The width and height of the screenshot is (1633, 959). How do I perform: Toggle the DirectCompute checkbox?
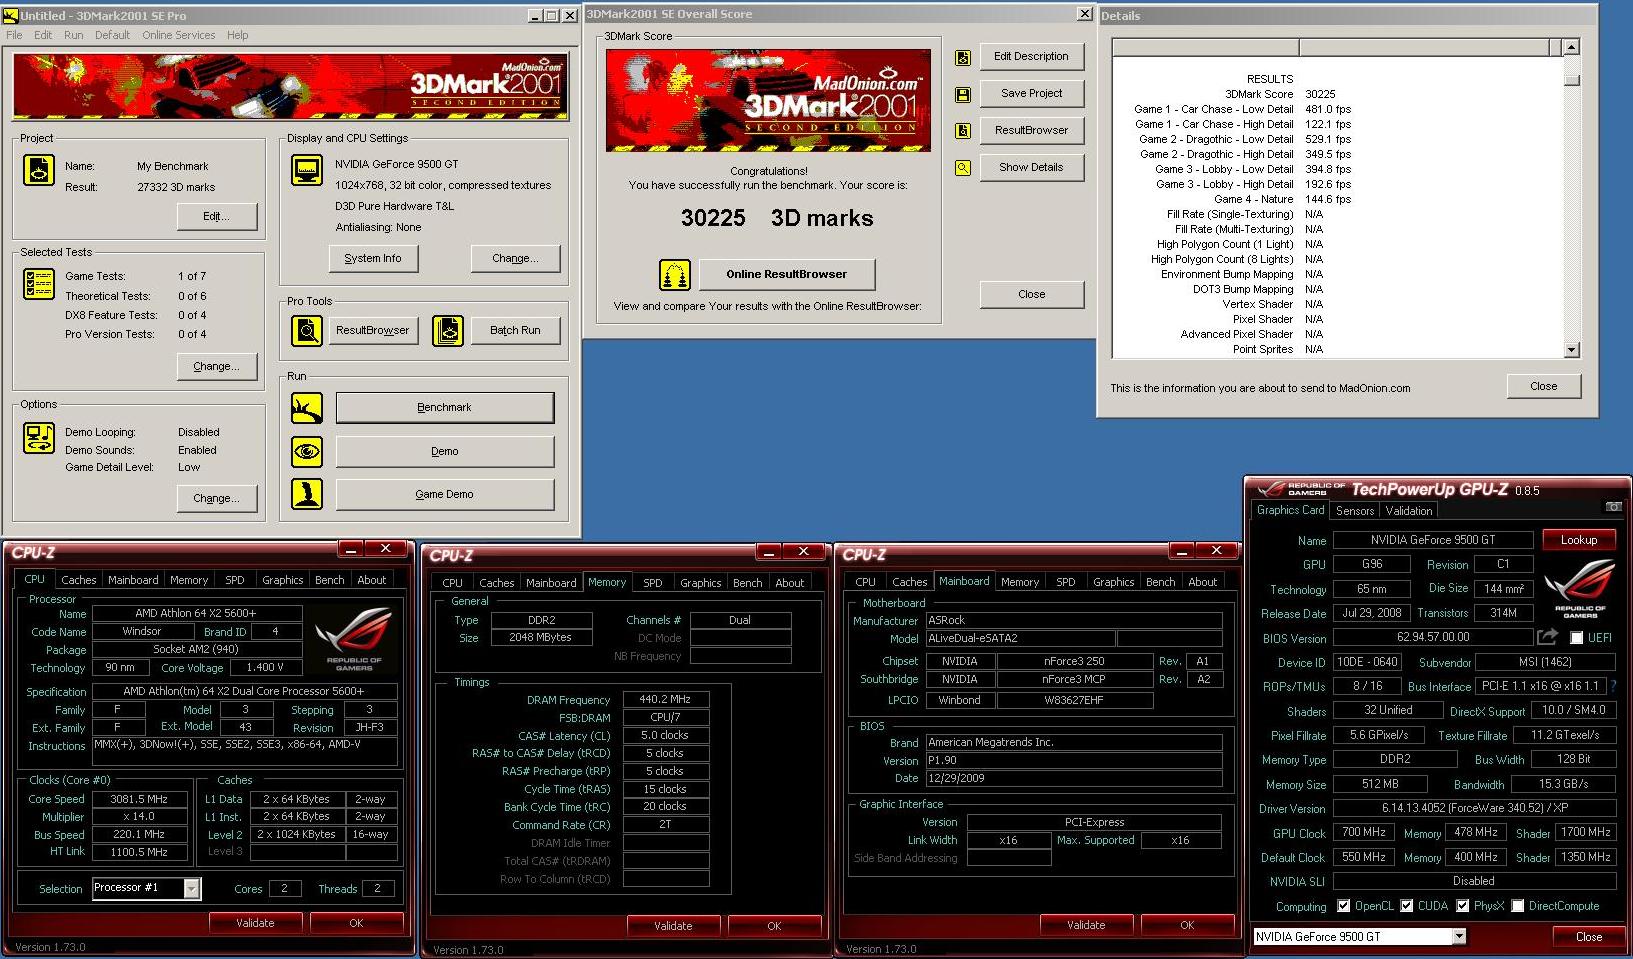point(1518,906)
